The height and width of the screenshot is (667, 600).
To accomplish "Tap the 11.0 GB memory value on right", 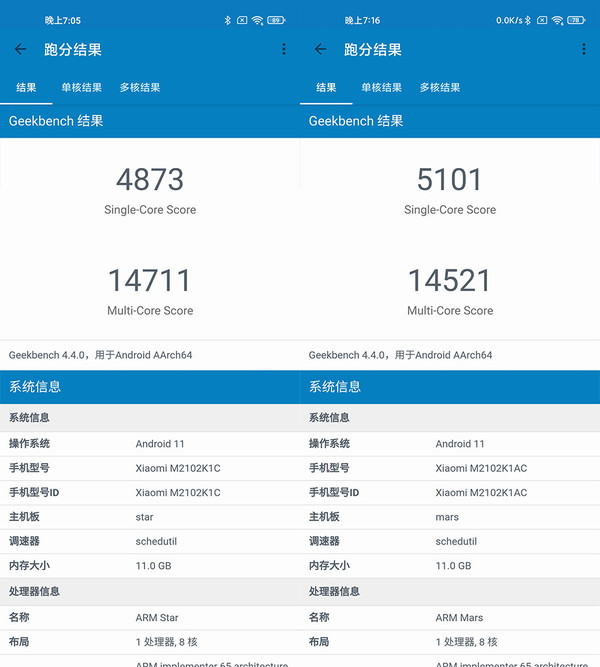I will click(454, 566).
